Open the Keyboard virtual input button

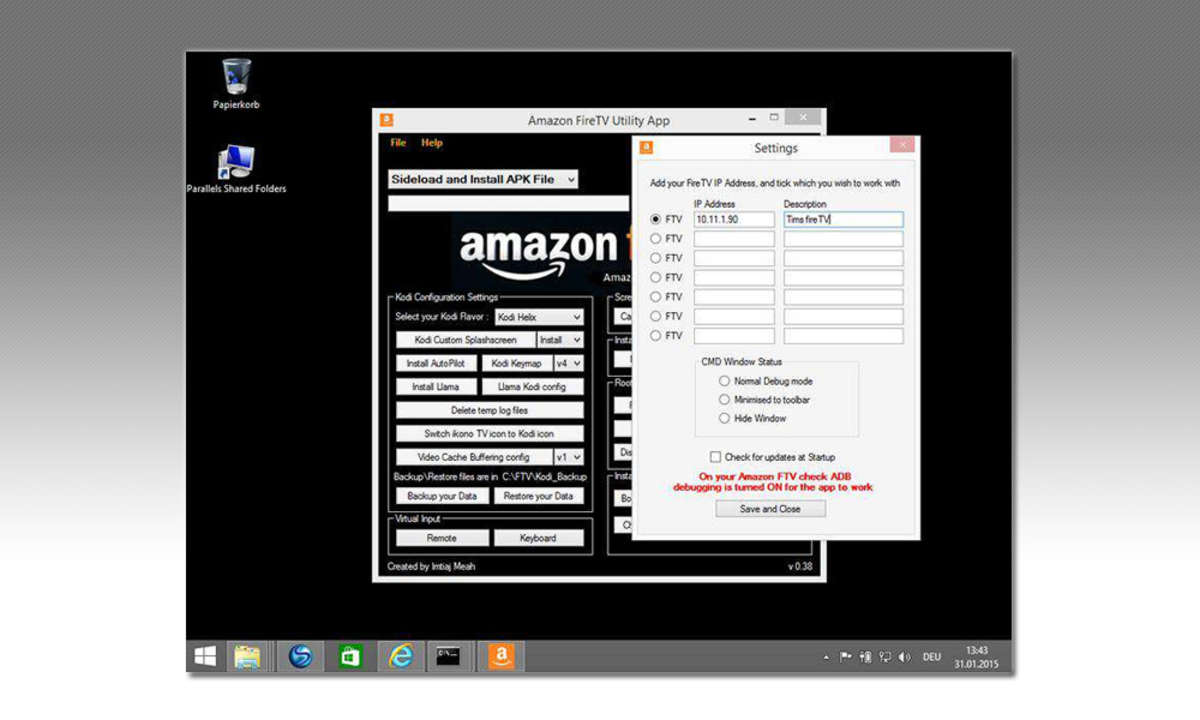[538, 538]
